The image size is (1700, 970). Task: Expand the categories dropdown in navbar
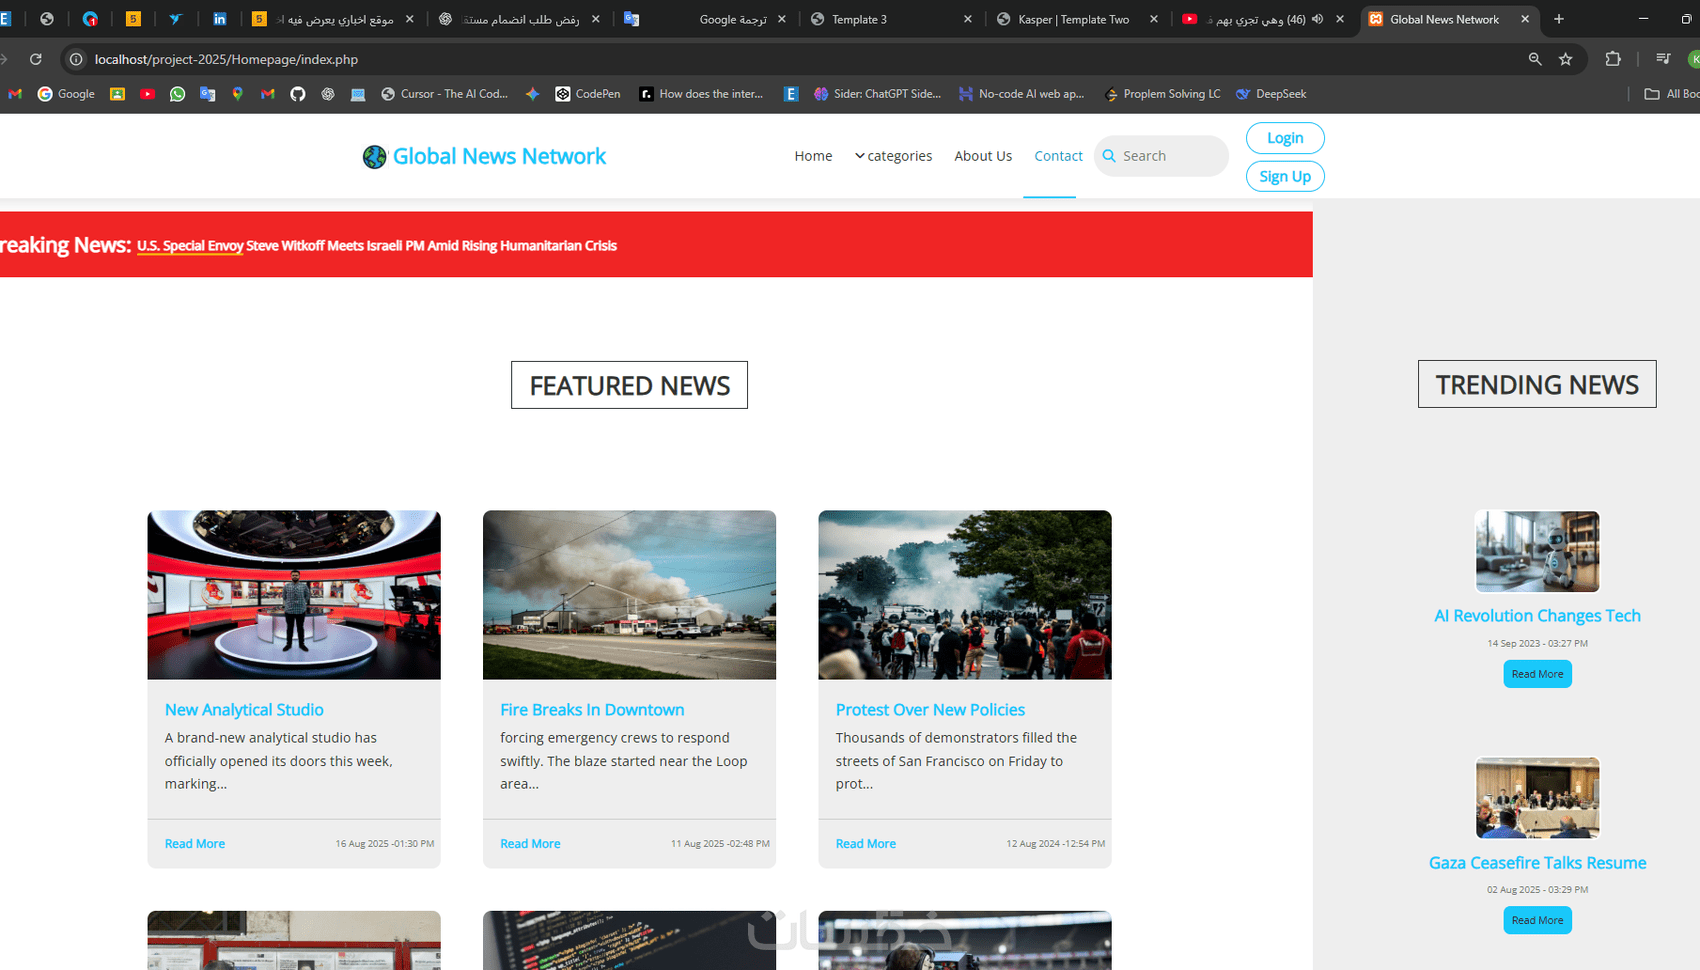tap(893, 156)
